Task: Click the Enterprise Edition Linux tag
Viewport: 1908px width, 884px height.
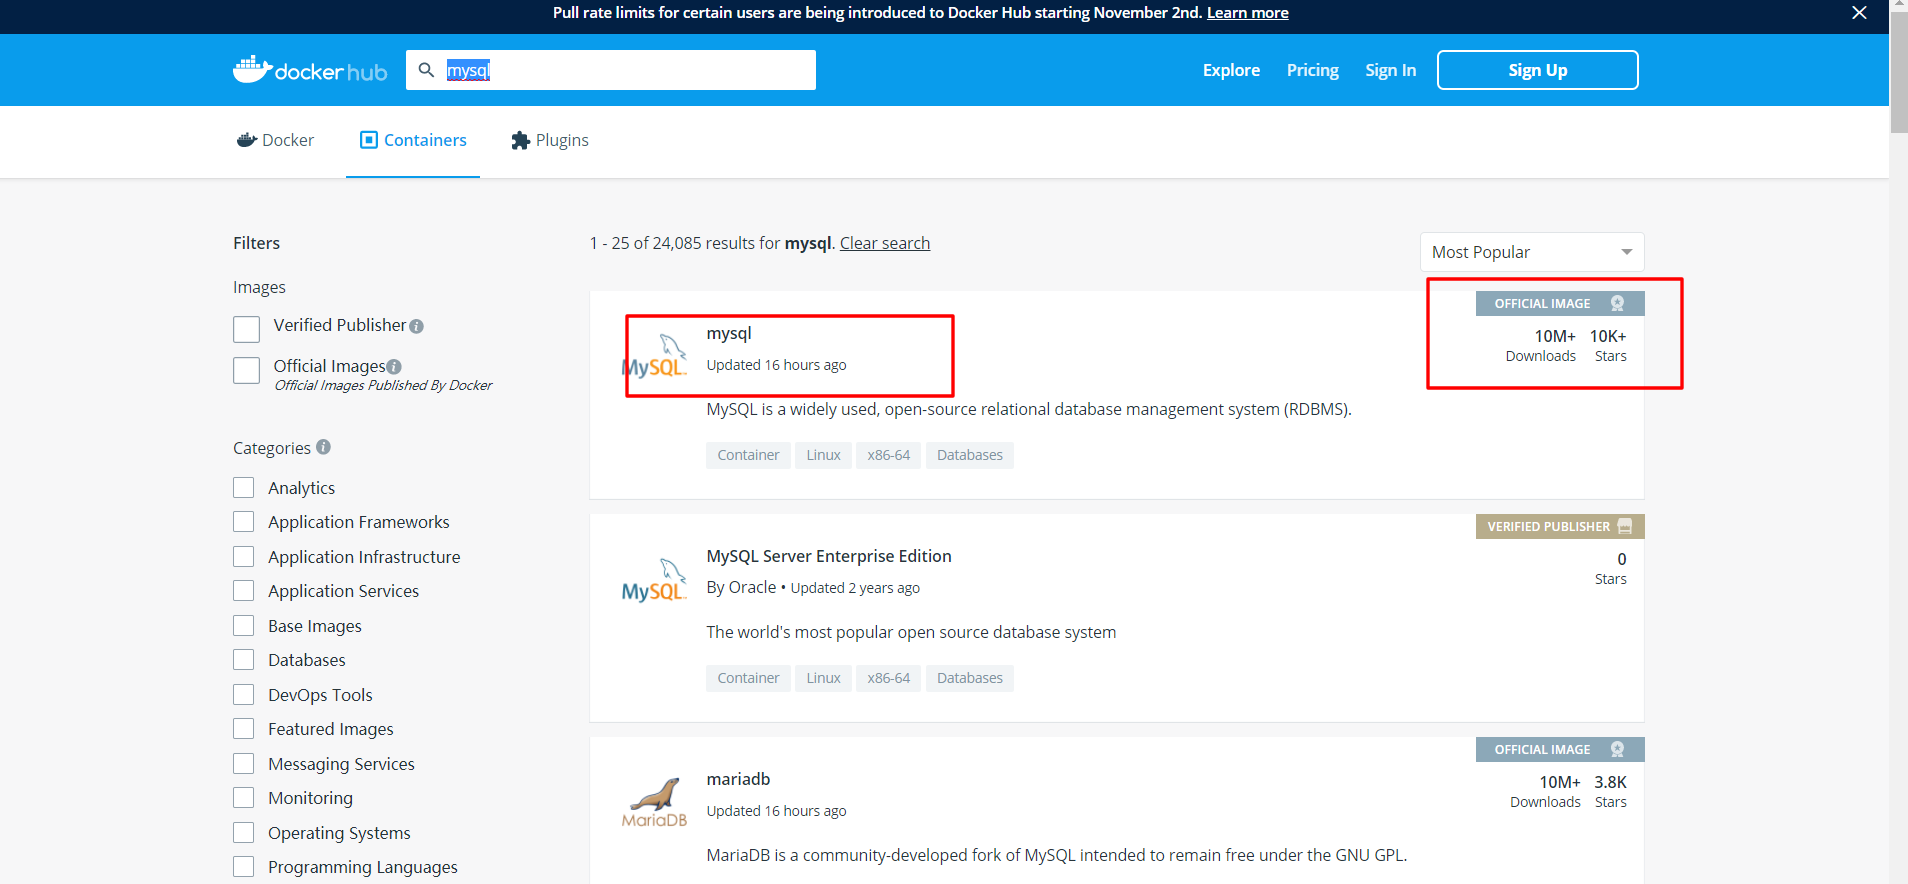Action: [x=824, y=678]
